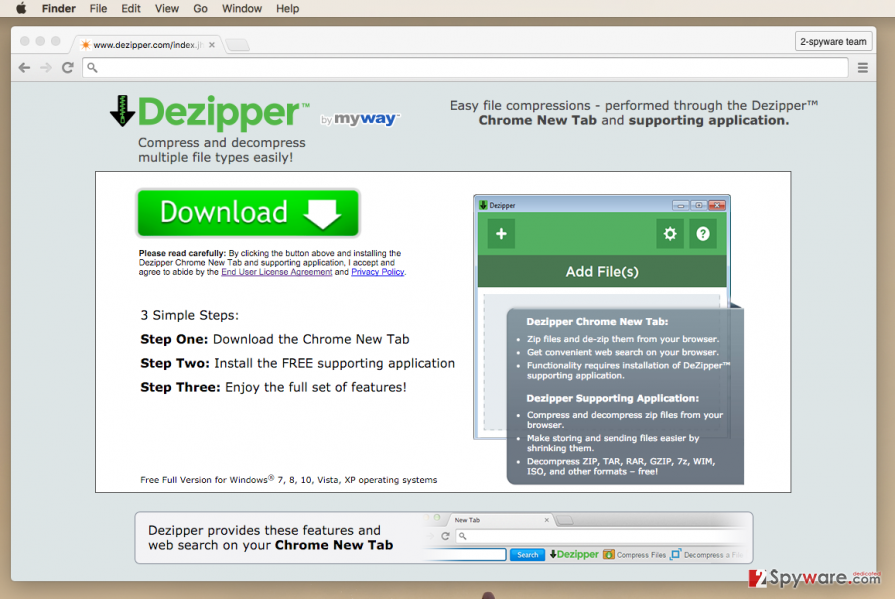Click the Add File(s) bar
The width and height of the screenshot is (895, 599).
tap(602, 271)
